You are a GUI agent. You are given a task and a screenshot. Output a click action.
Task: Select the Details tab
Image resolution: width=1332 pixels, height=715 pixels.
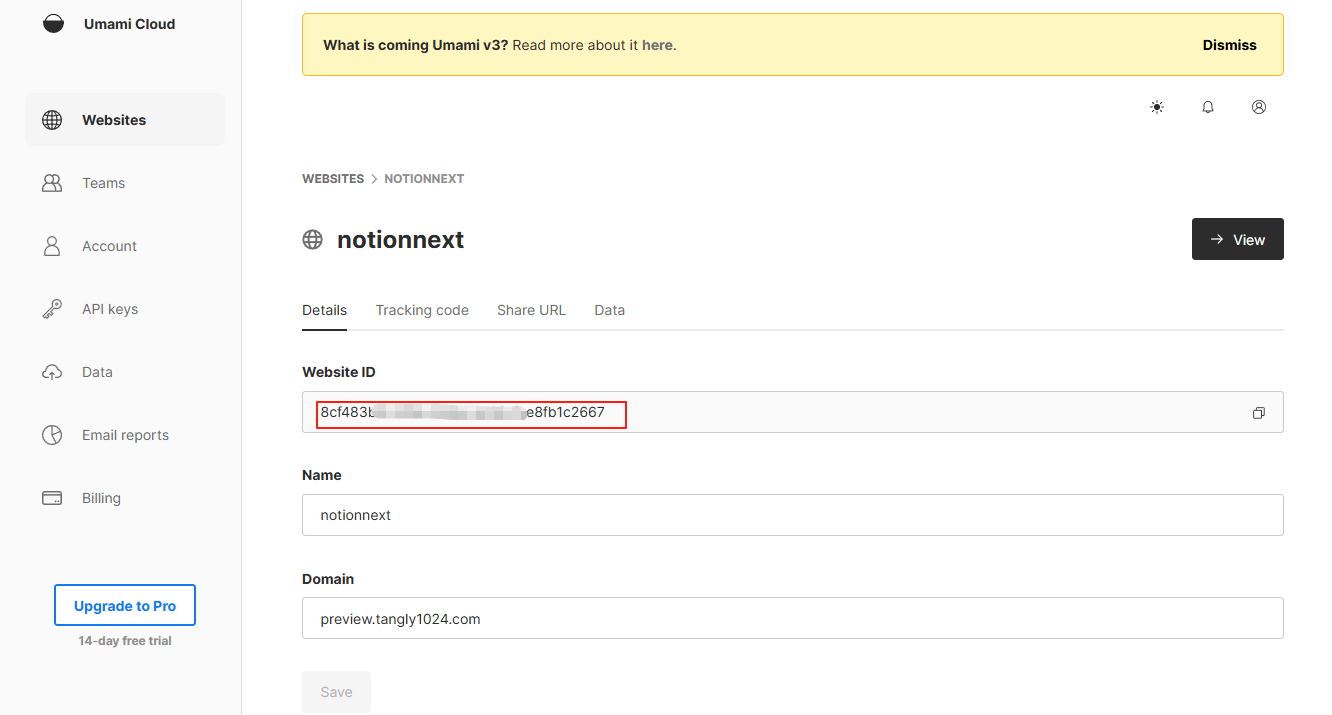(324, 310)
